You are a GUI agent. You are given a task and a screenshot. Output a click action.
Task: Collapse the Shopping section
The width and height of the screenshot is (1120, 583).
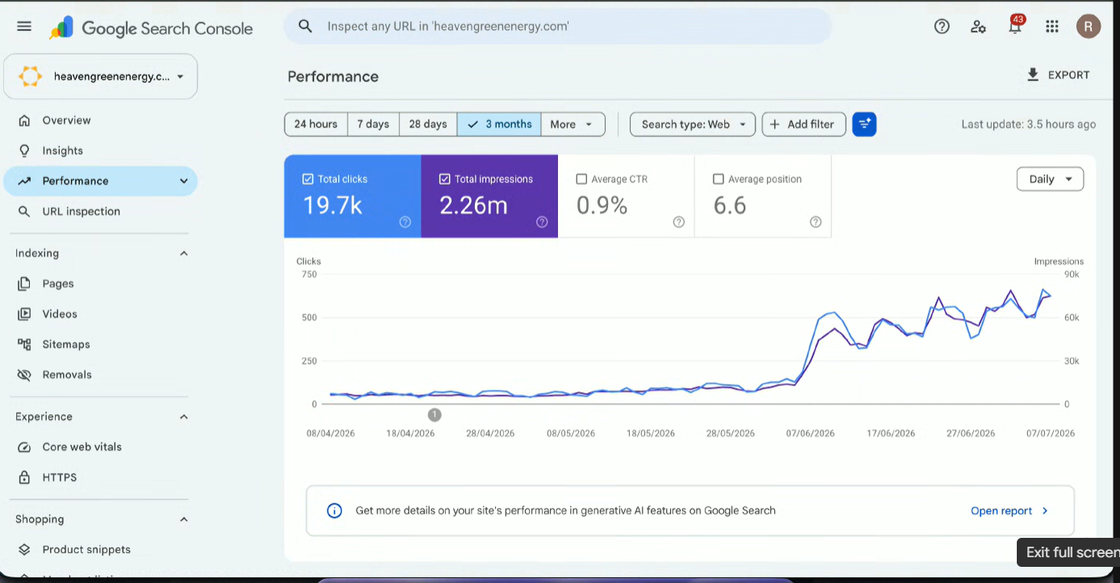pos(184,519)
